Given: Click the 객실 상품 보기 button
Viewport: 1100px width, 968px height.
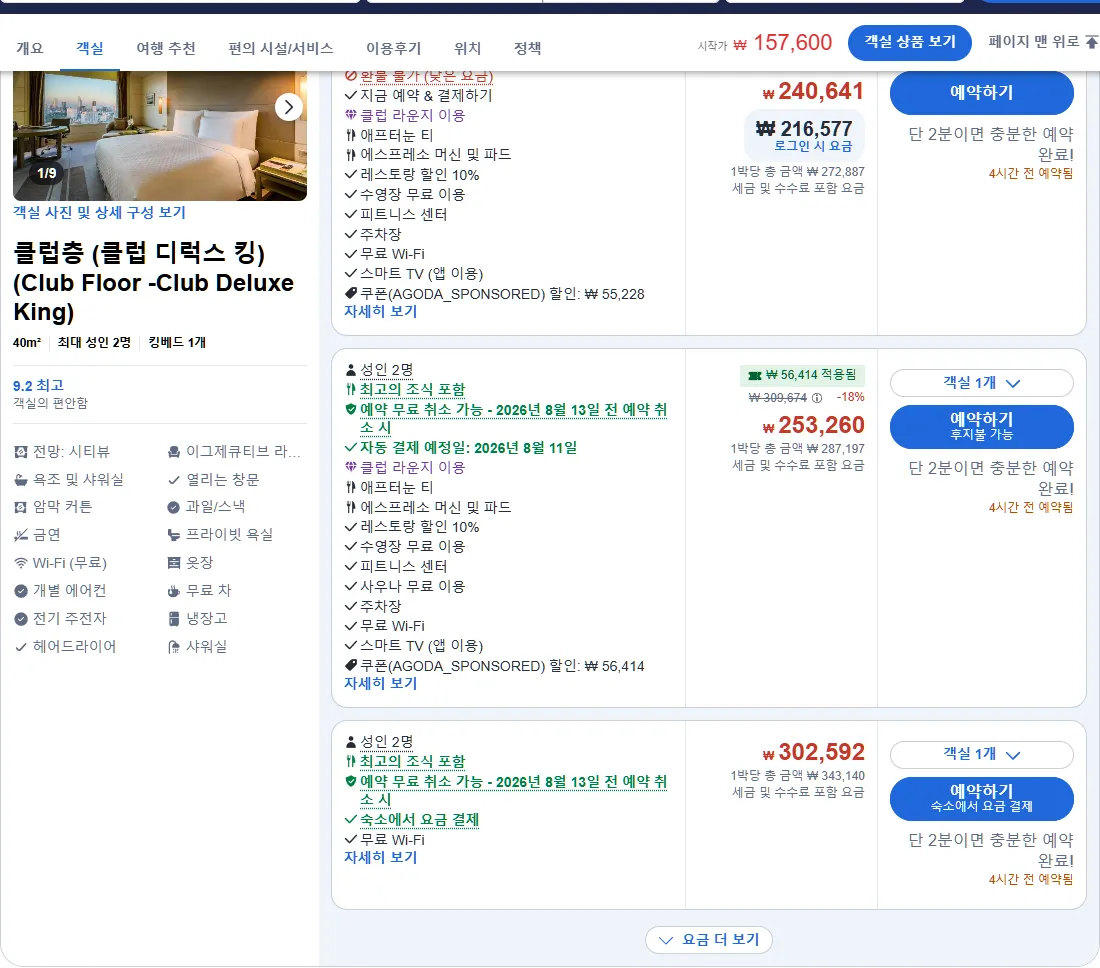Looking at the screenshot, I should (x=910, y=43).
